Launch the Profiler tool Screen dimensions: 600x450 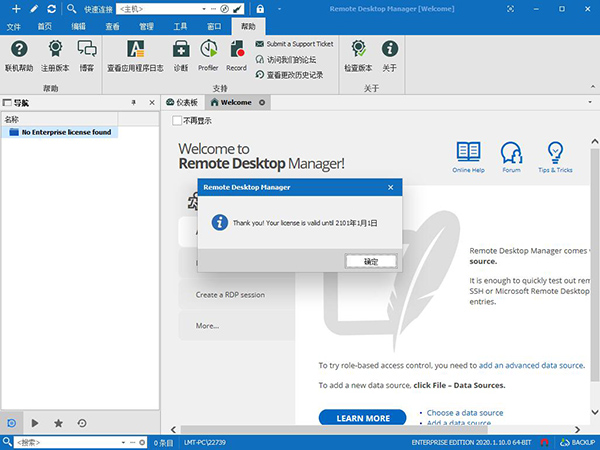click(x=208, y=56)
